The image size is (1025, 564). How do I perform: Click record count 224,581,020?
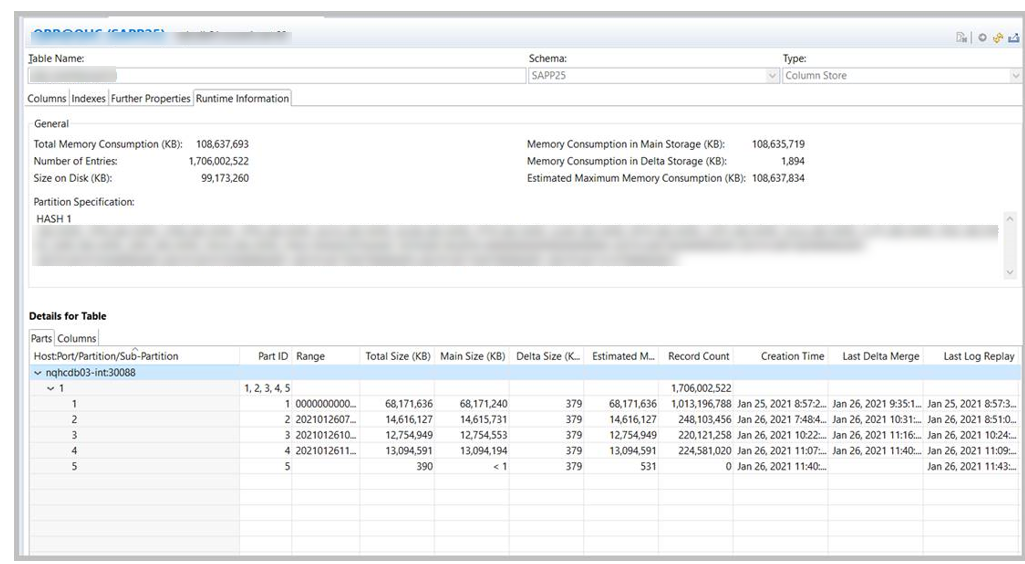(x=705, y=451)
